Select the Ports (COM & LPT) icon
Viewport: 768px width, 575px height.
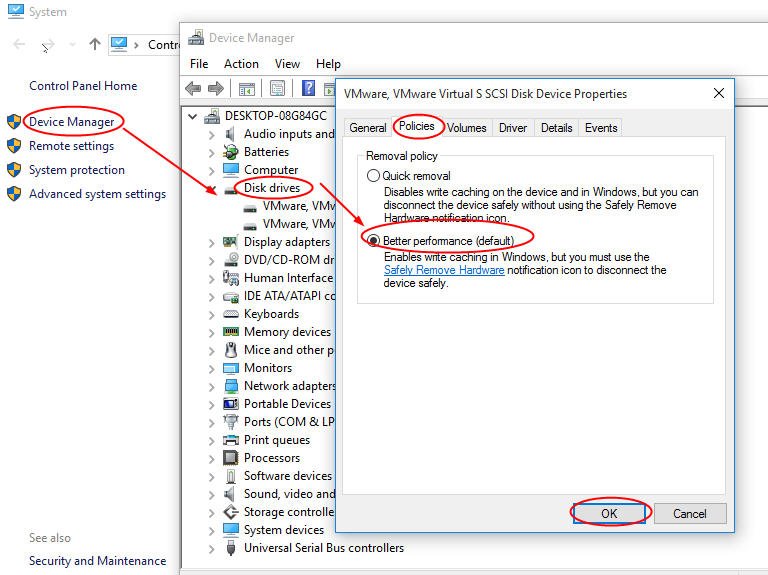point(231,421)
